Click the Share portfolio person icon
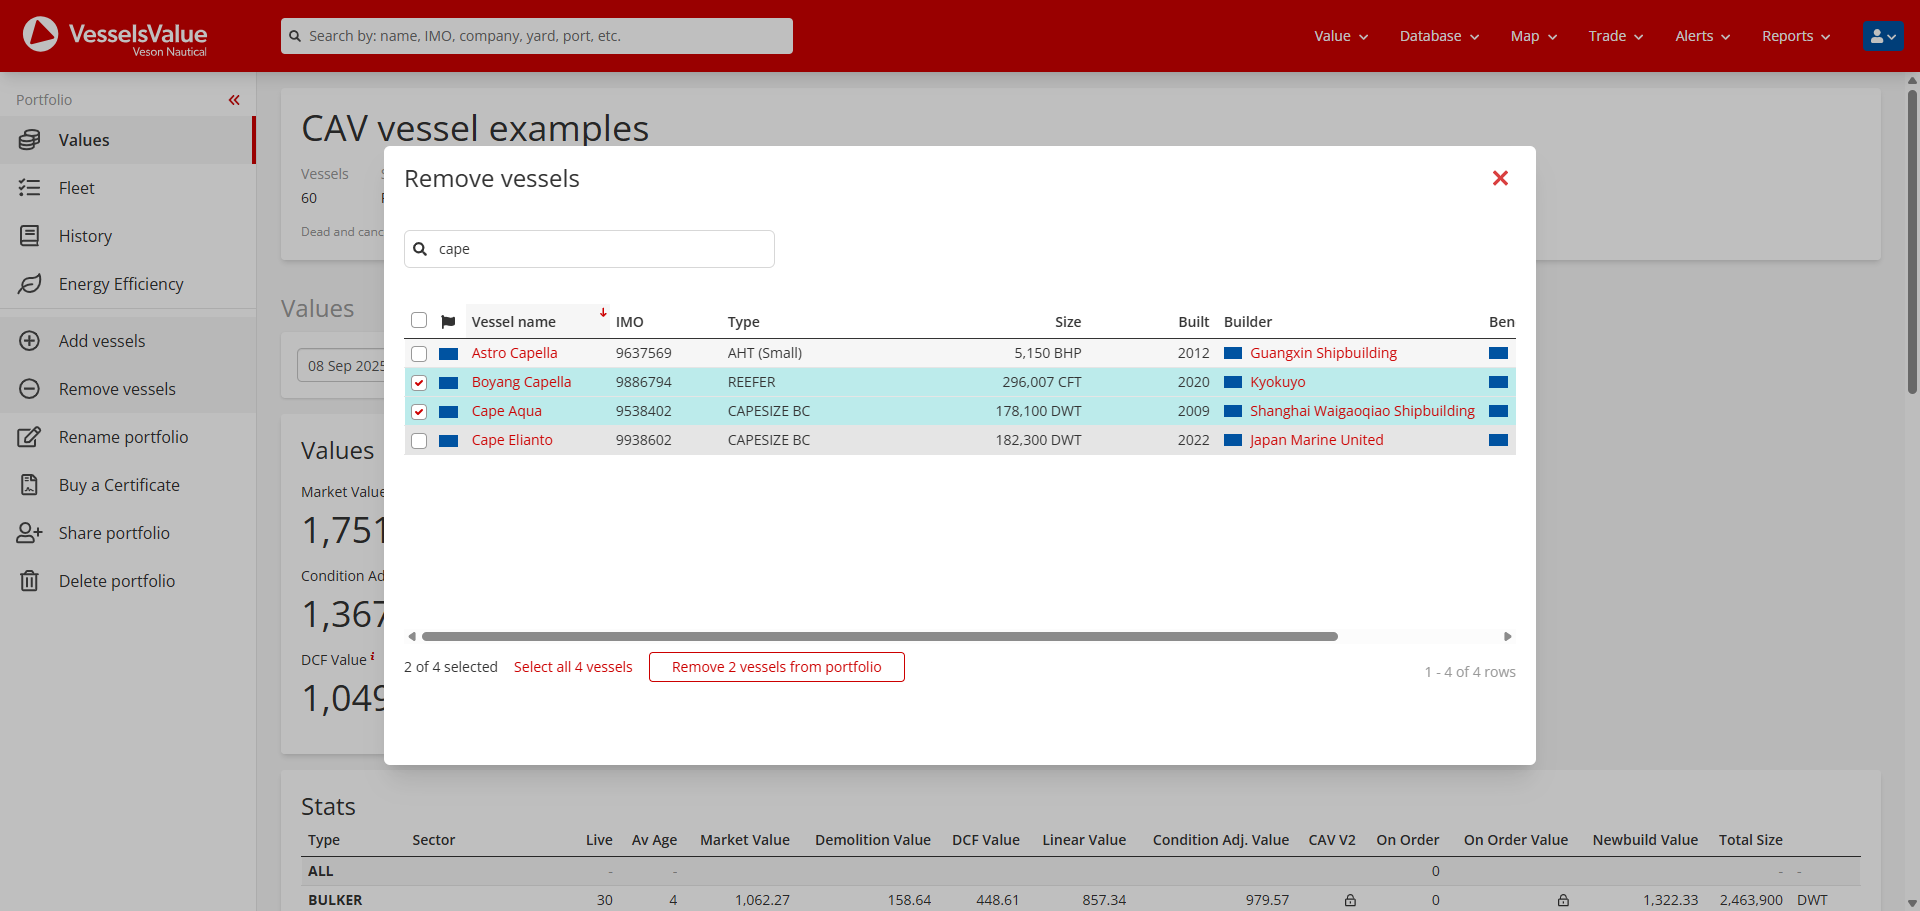 30,533
